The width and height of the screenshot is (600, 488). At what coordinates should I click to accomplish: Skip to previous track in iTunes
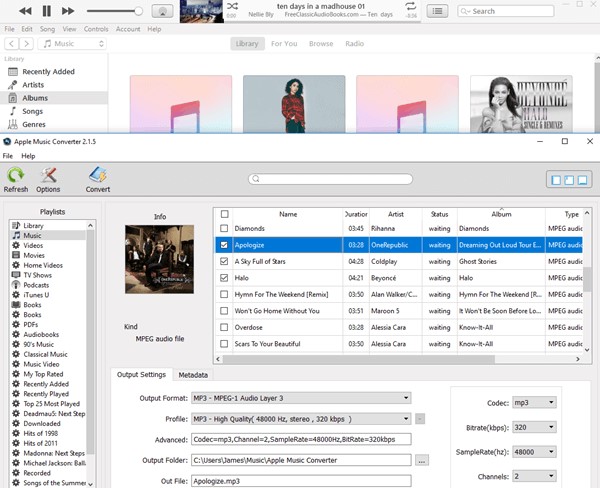(25, 11)
